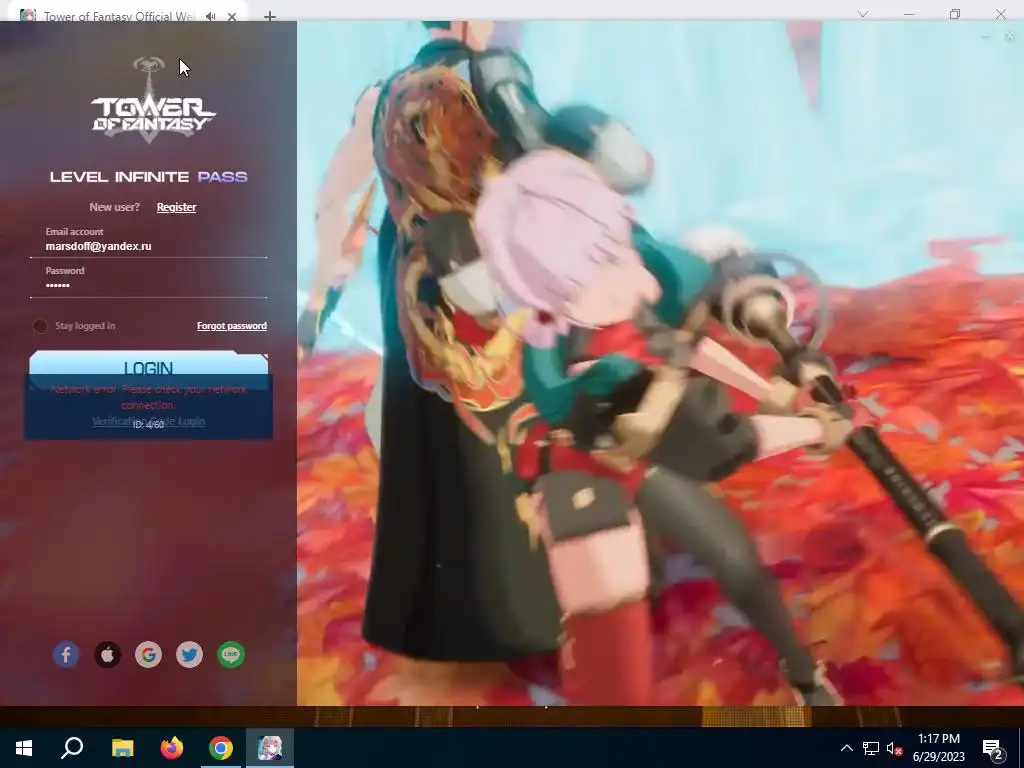Sign in with the Google icon
The width and height of the screenshot is (1024, 768).
point(149,654)
